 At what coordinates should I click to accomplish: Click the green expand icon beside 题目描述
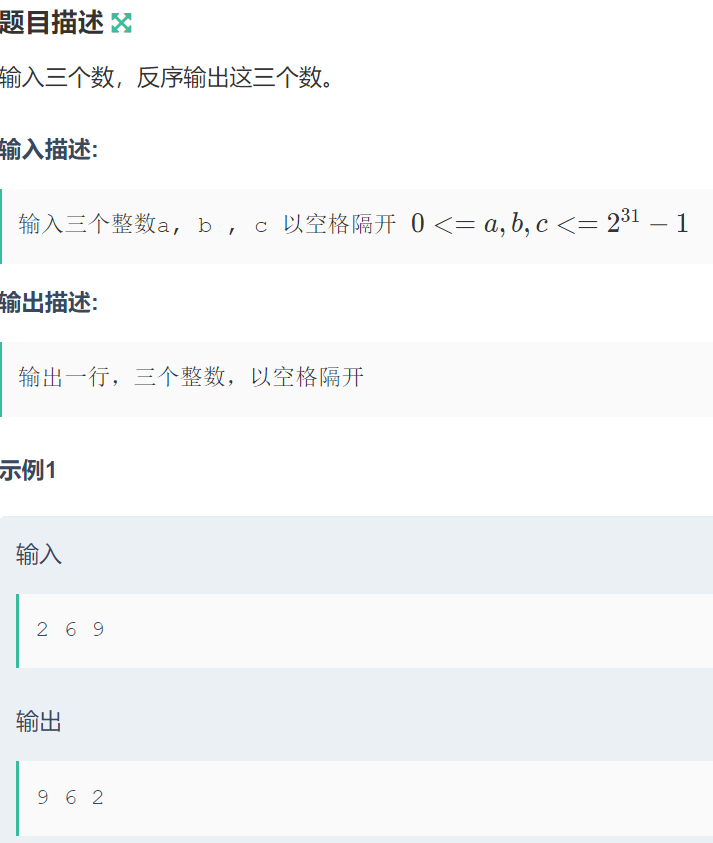click(121, 23)
